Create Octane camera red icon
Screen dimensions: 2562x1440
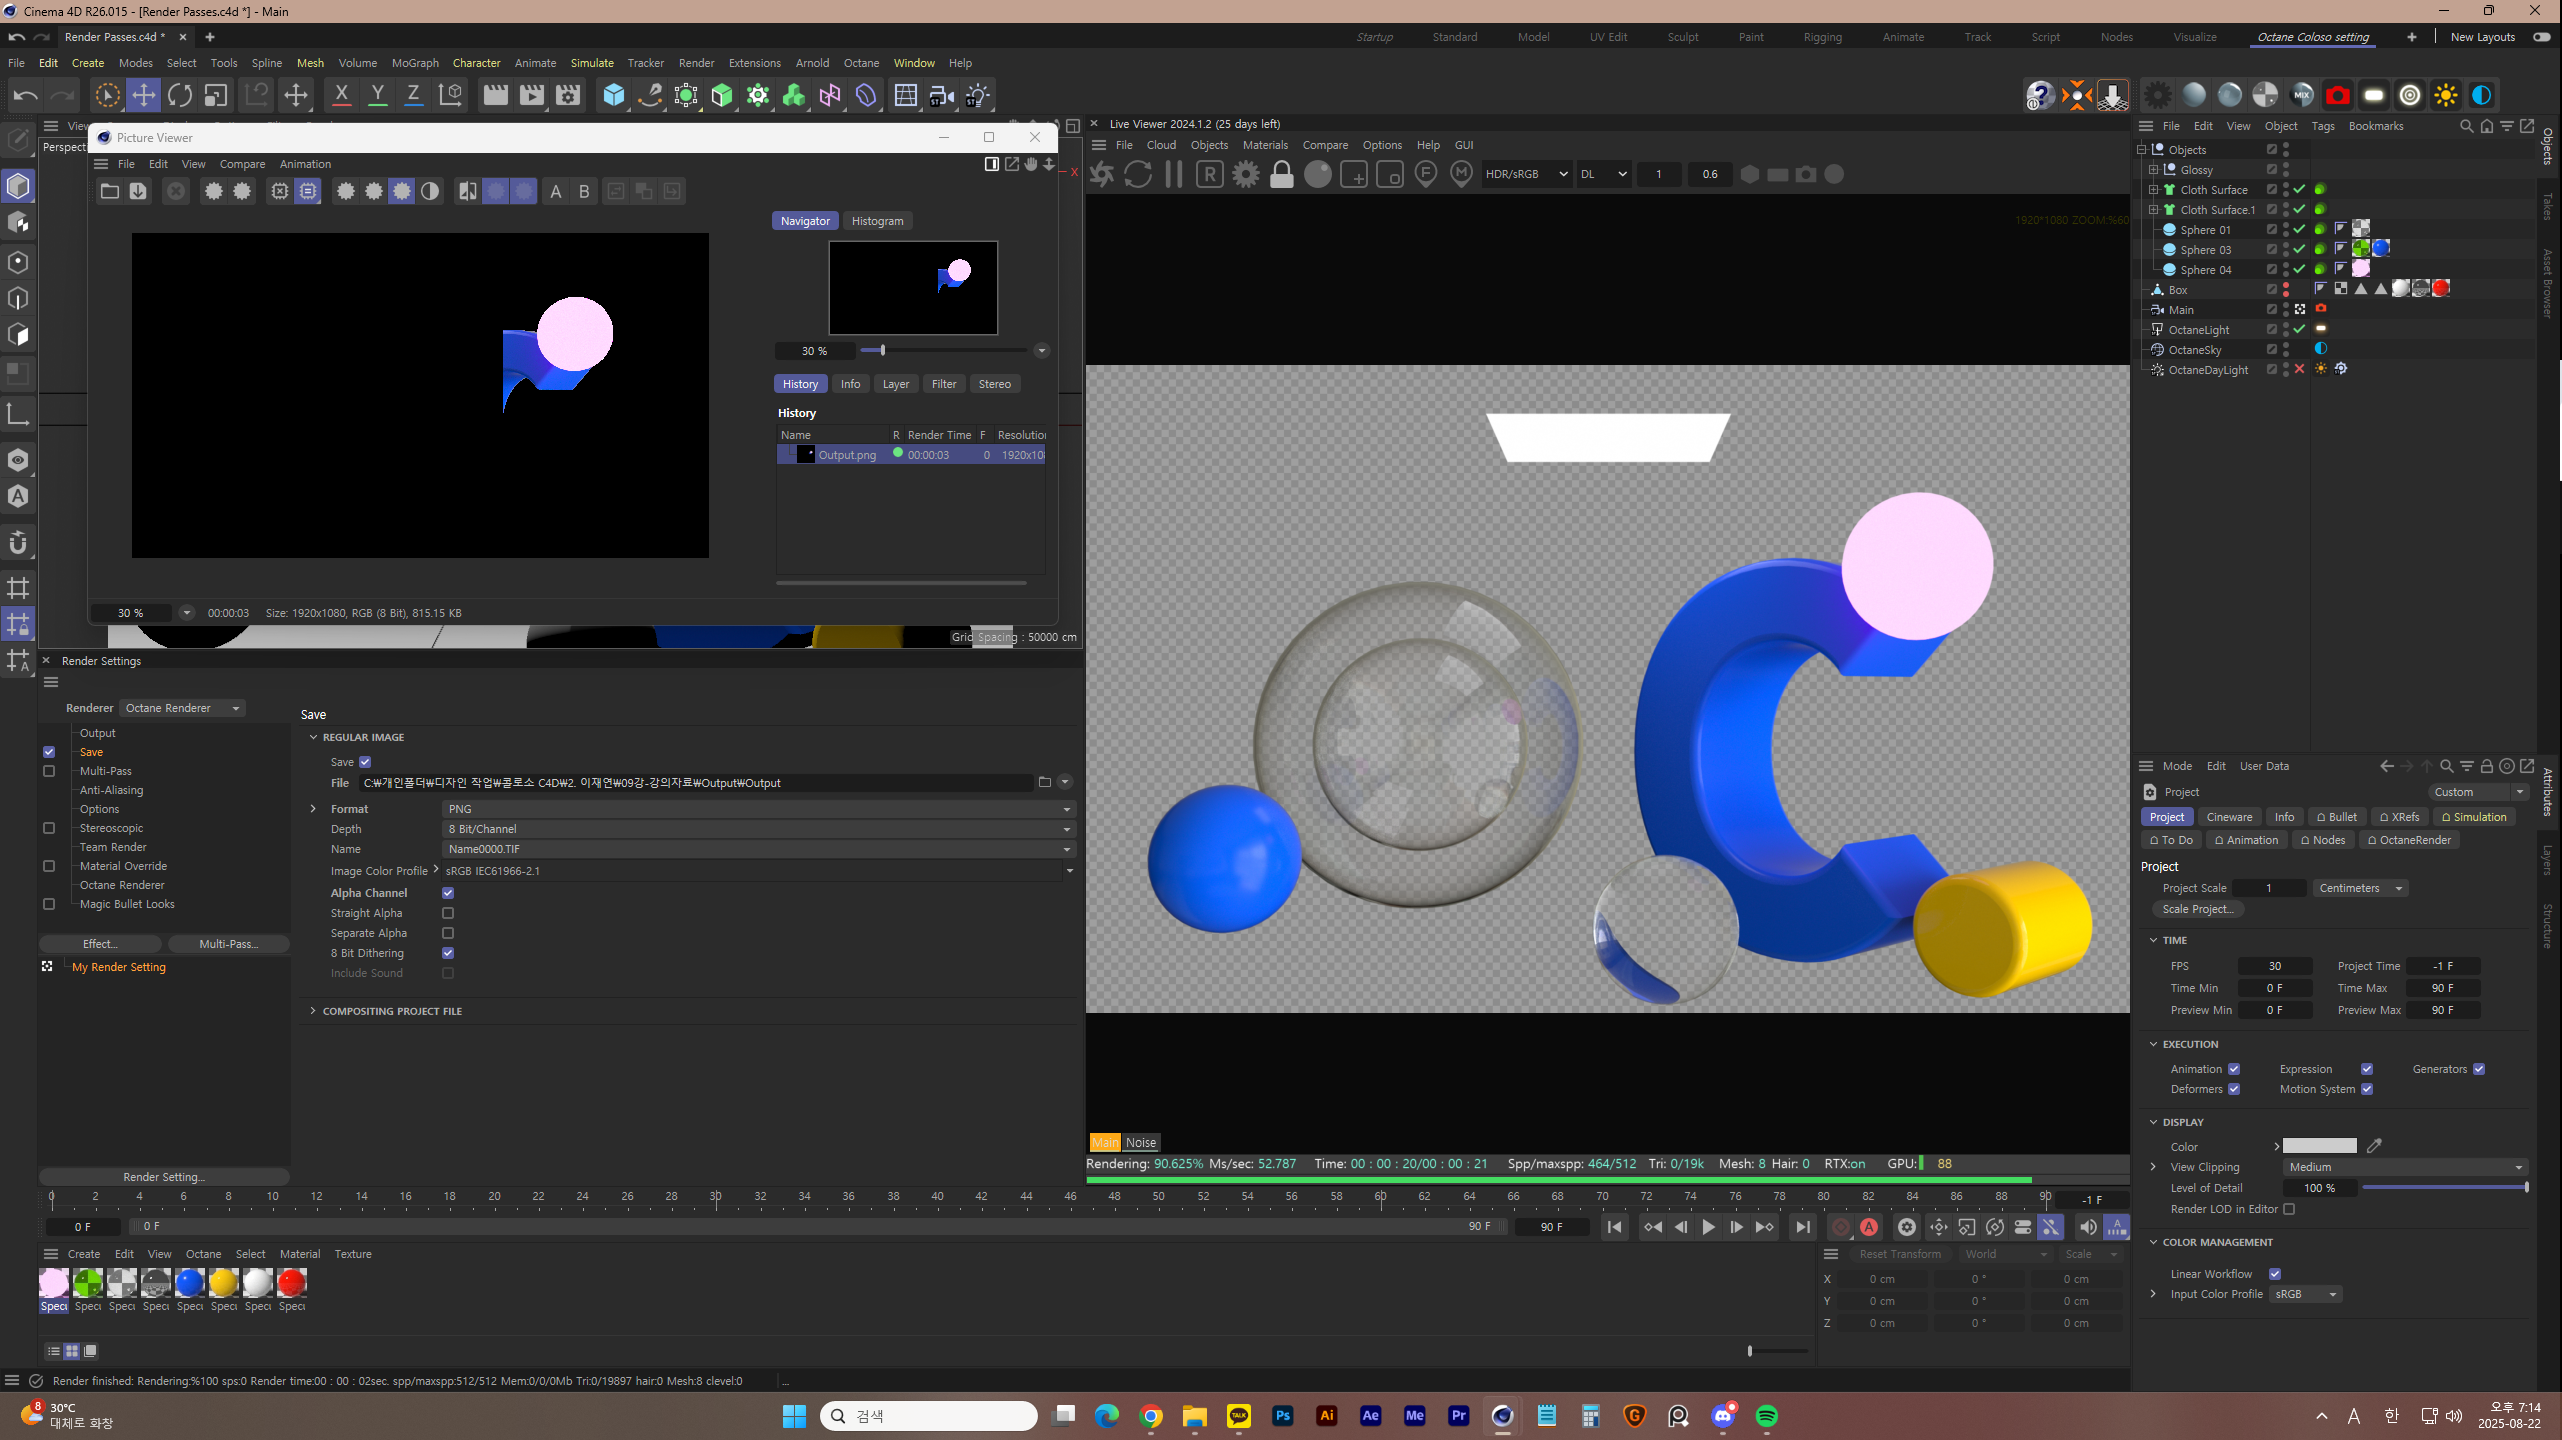(x=2337, y=95)
